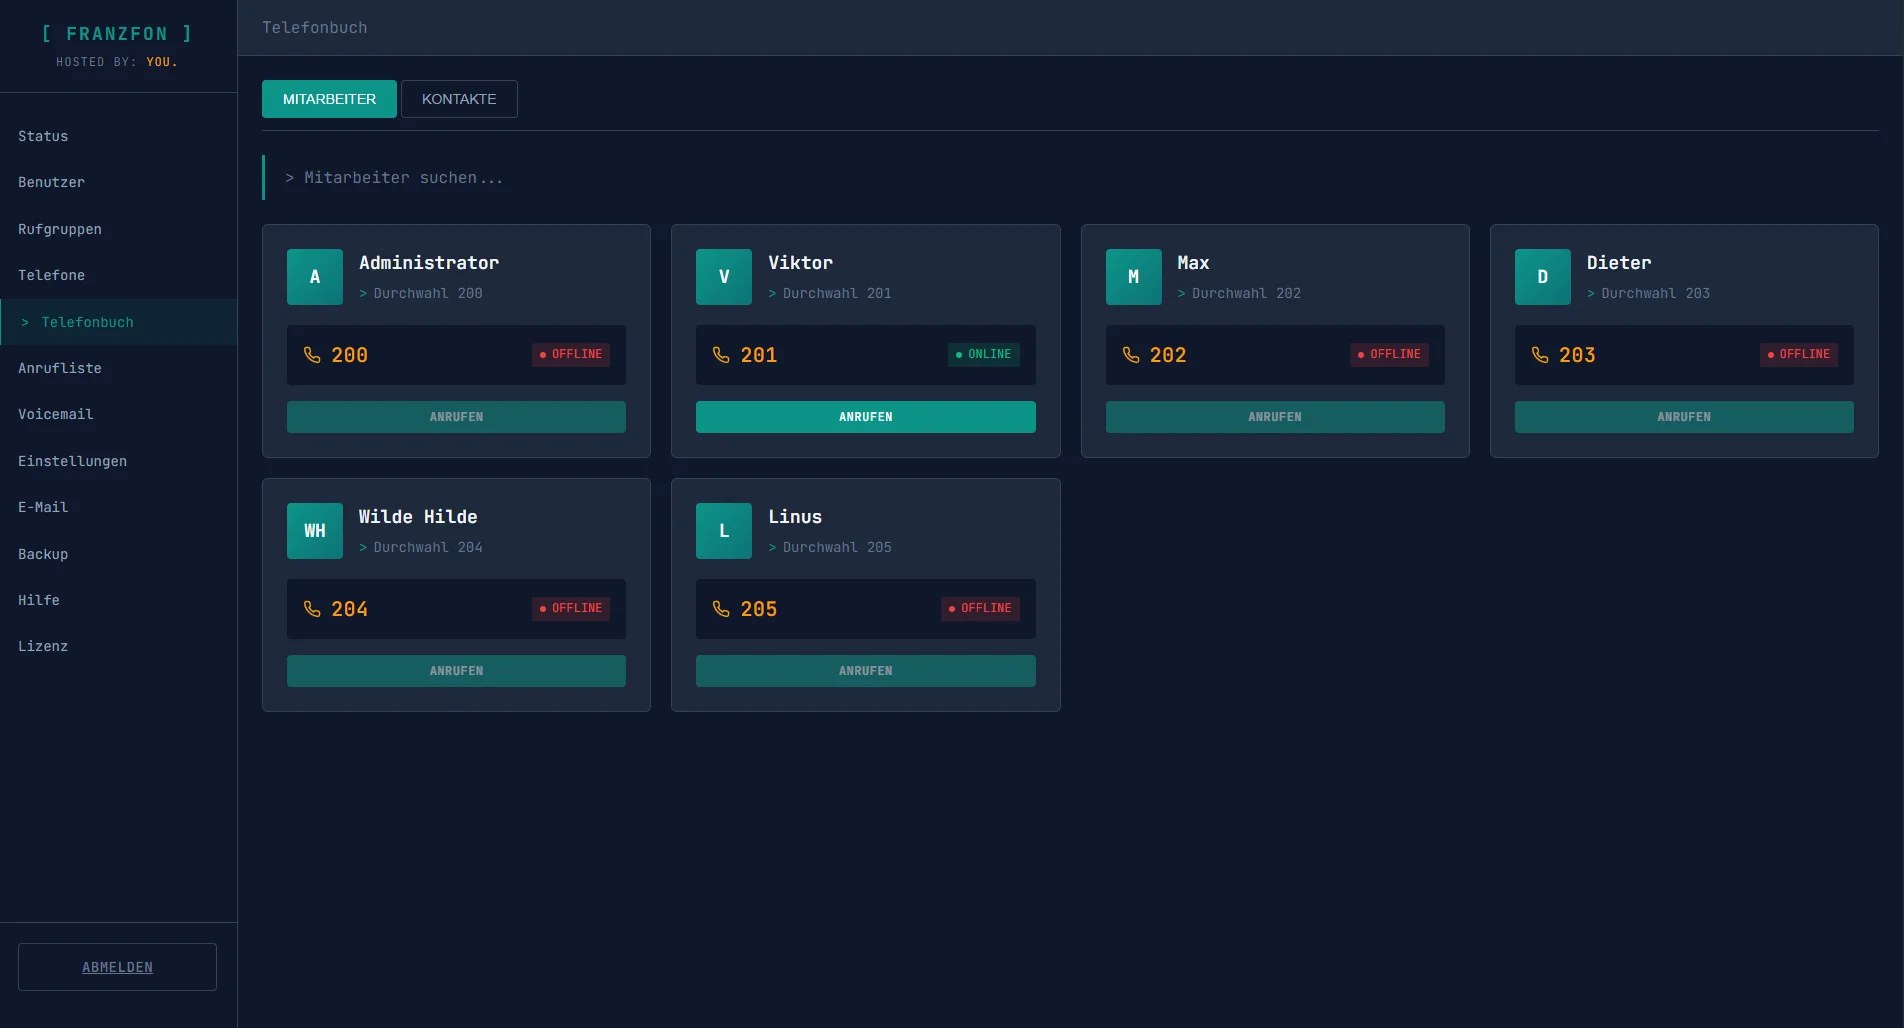Select the Mitarbeiter tab

329,99
